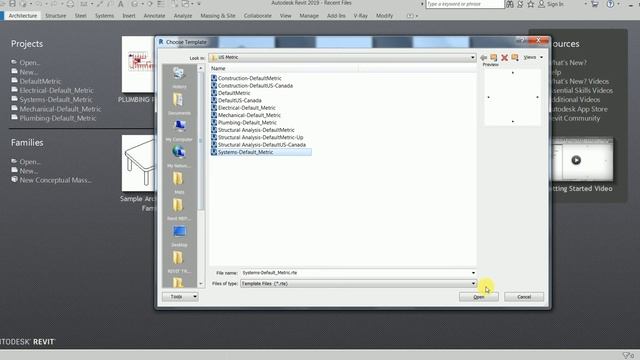The image size is (640, 360).
Task: Click the Save icon in quick access toolbar
Action: point(13,4)
